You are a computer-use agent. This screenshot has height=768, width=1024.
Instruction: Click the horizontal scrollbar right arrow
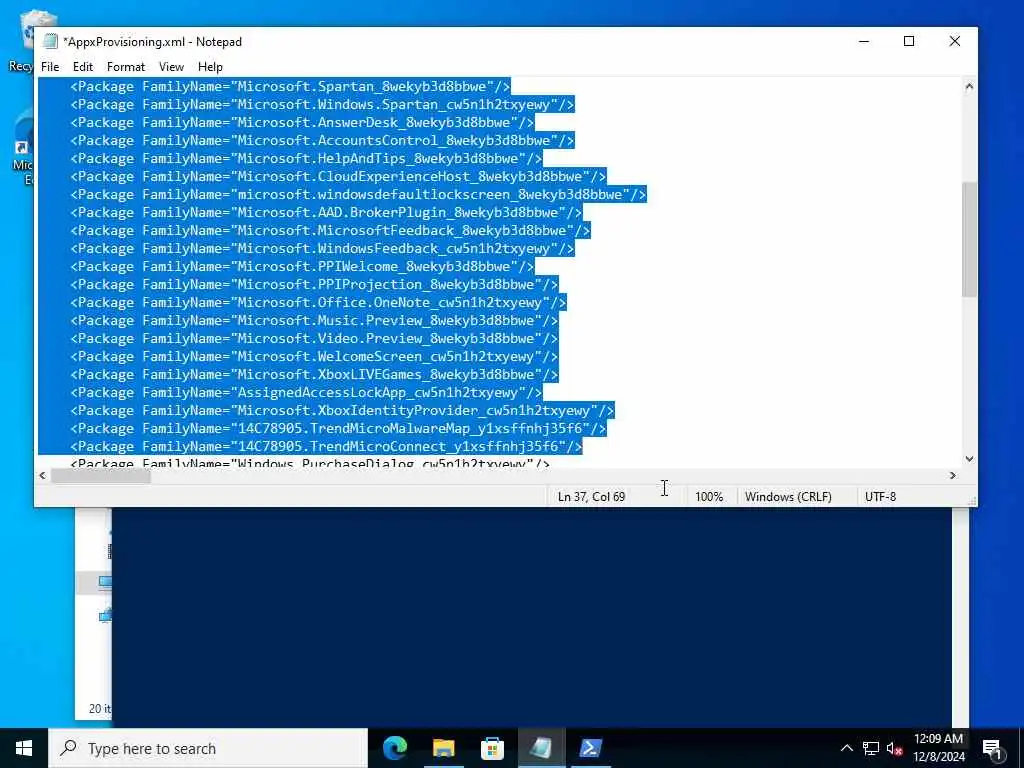pyautogui.click(x=953, y=475)
